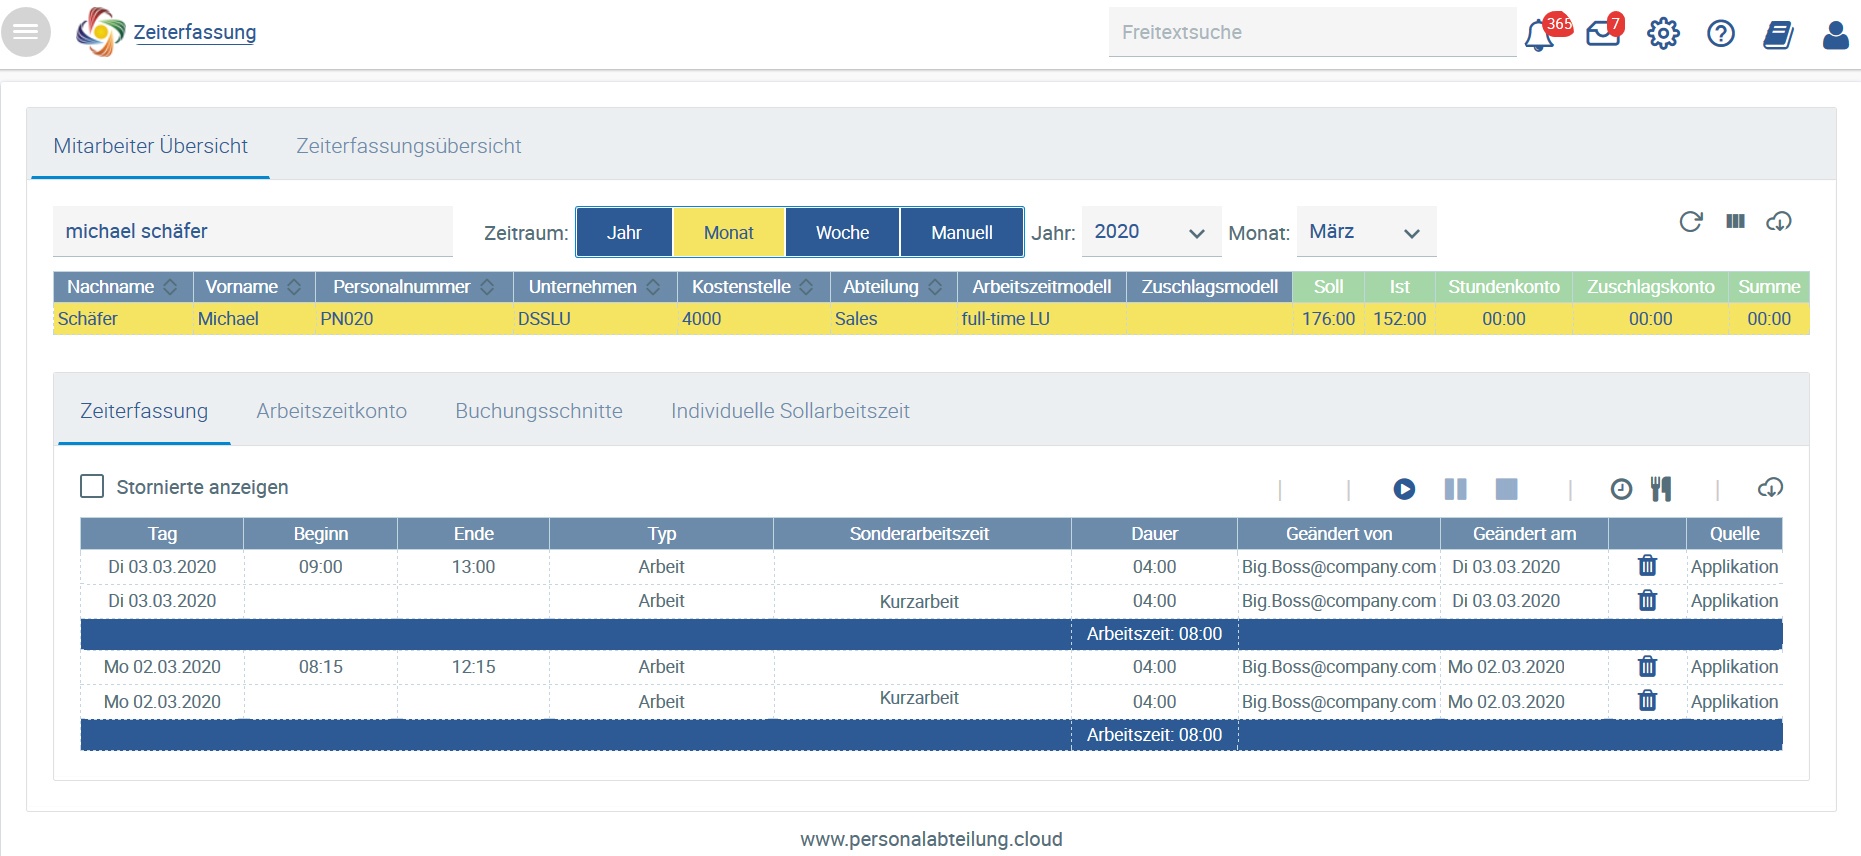Refresh the employee overview
This screenshot has height=856, width=1861.
pos(1691,221)
